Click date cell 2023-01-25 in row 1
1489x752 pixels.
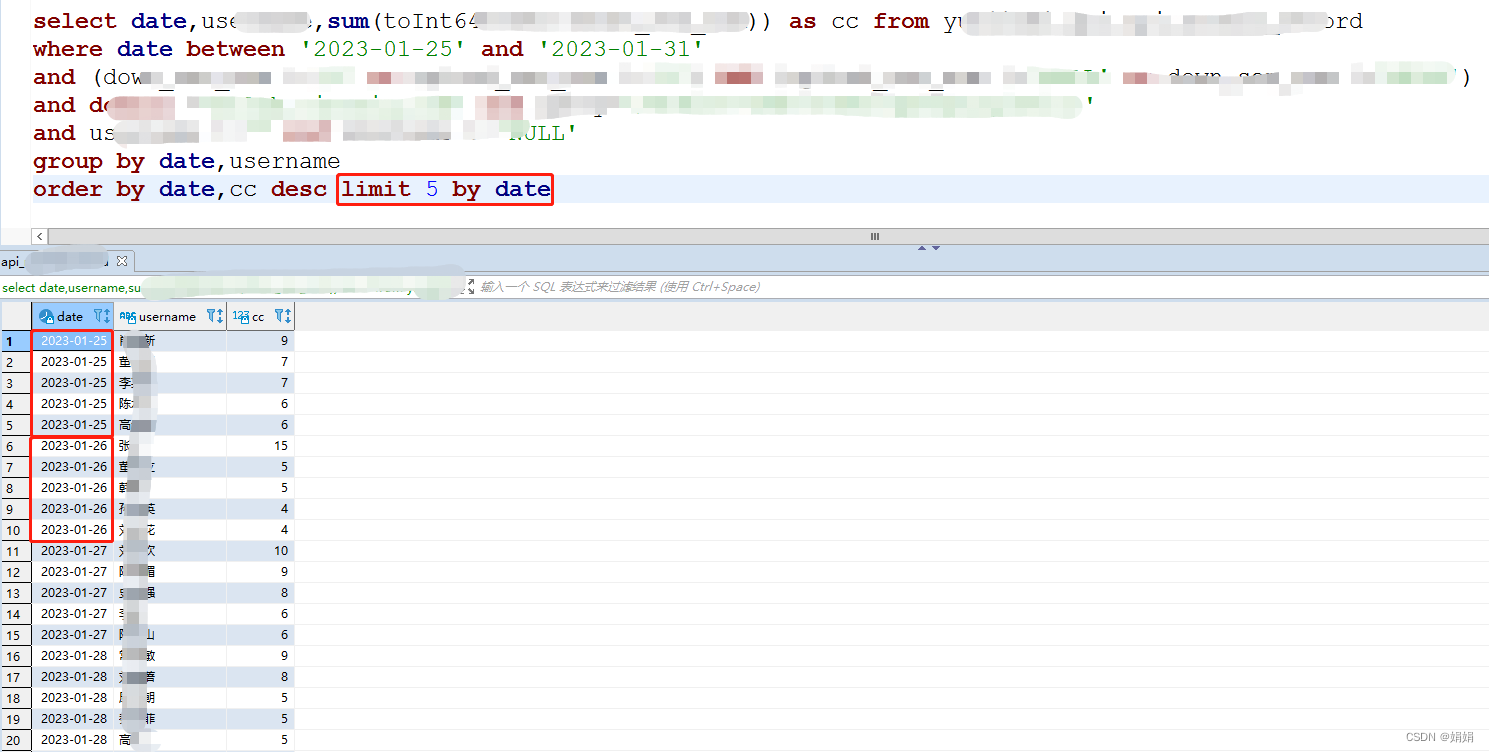pos(73,341)
